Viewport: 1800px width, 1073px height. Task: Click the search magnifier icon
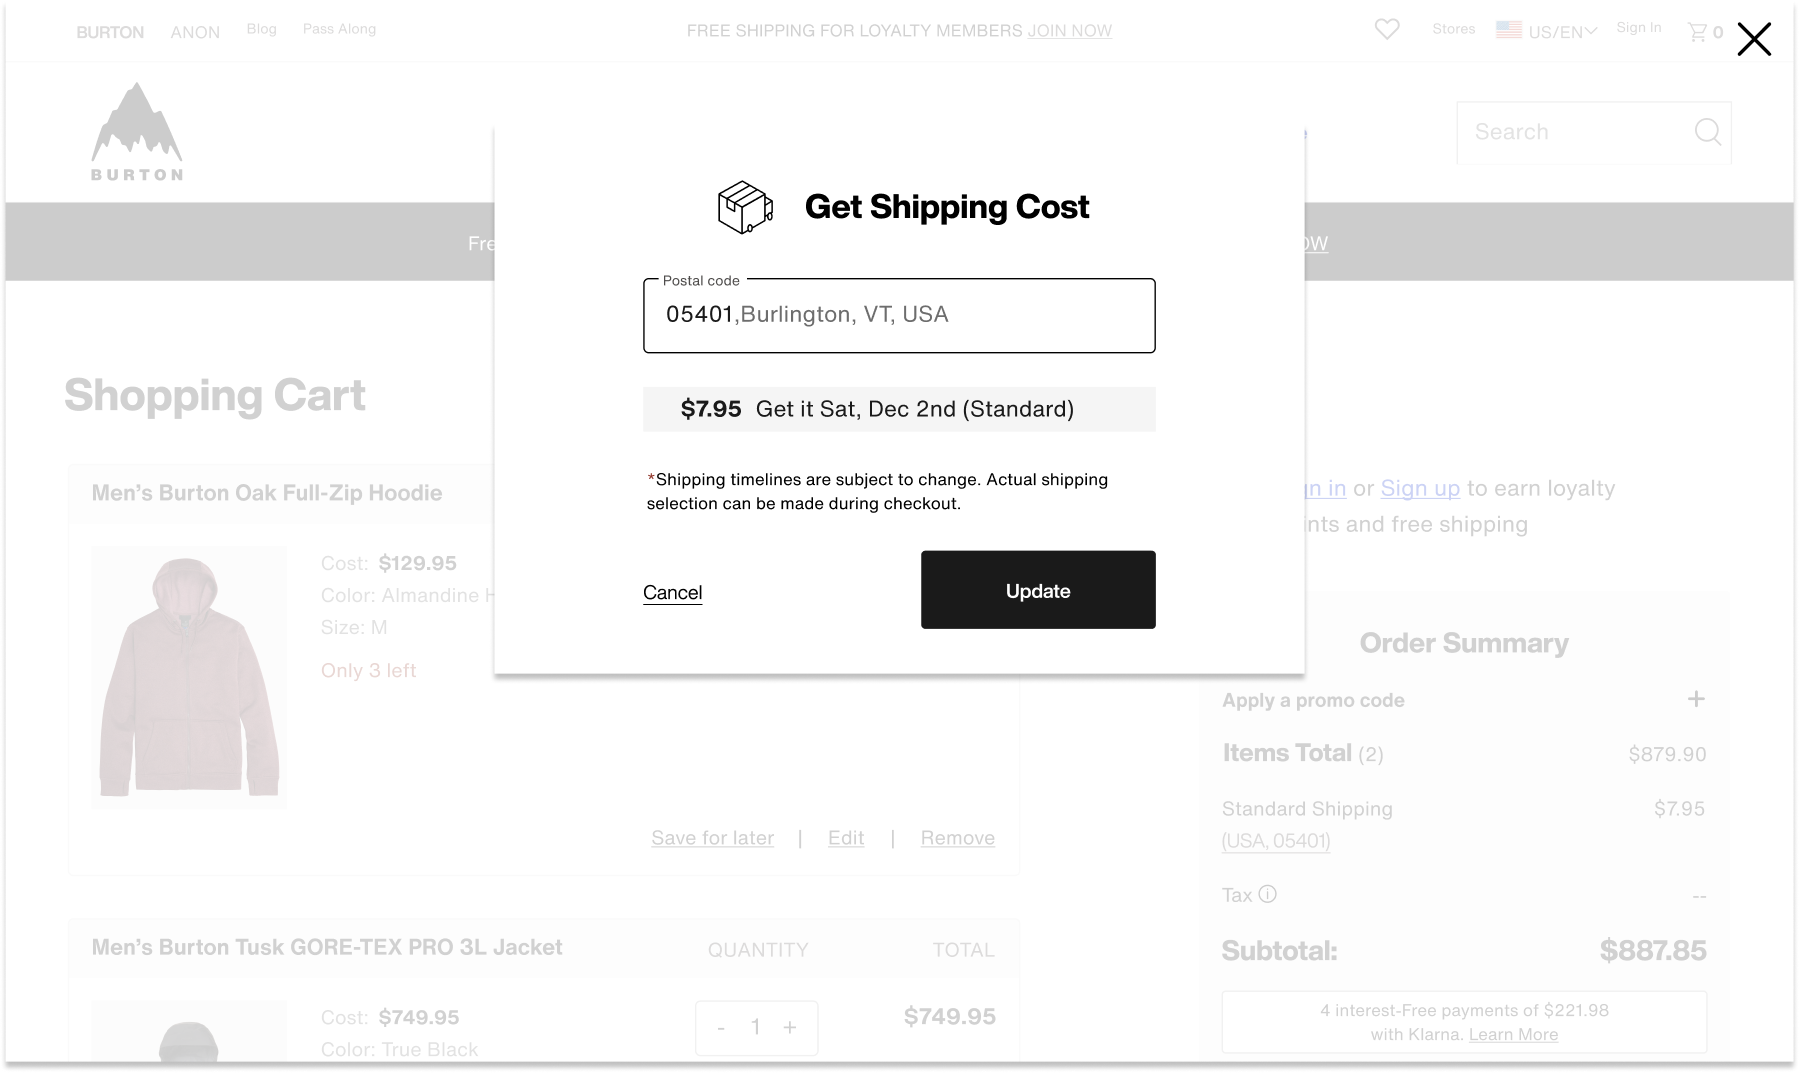(x=1707, y=132)
